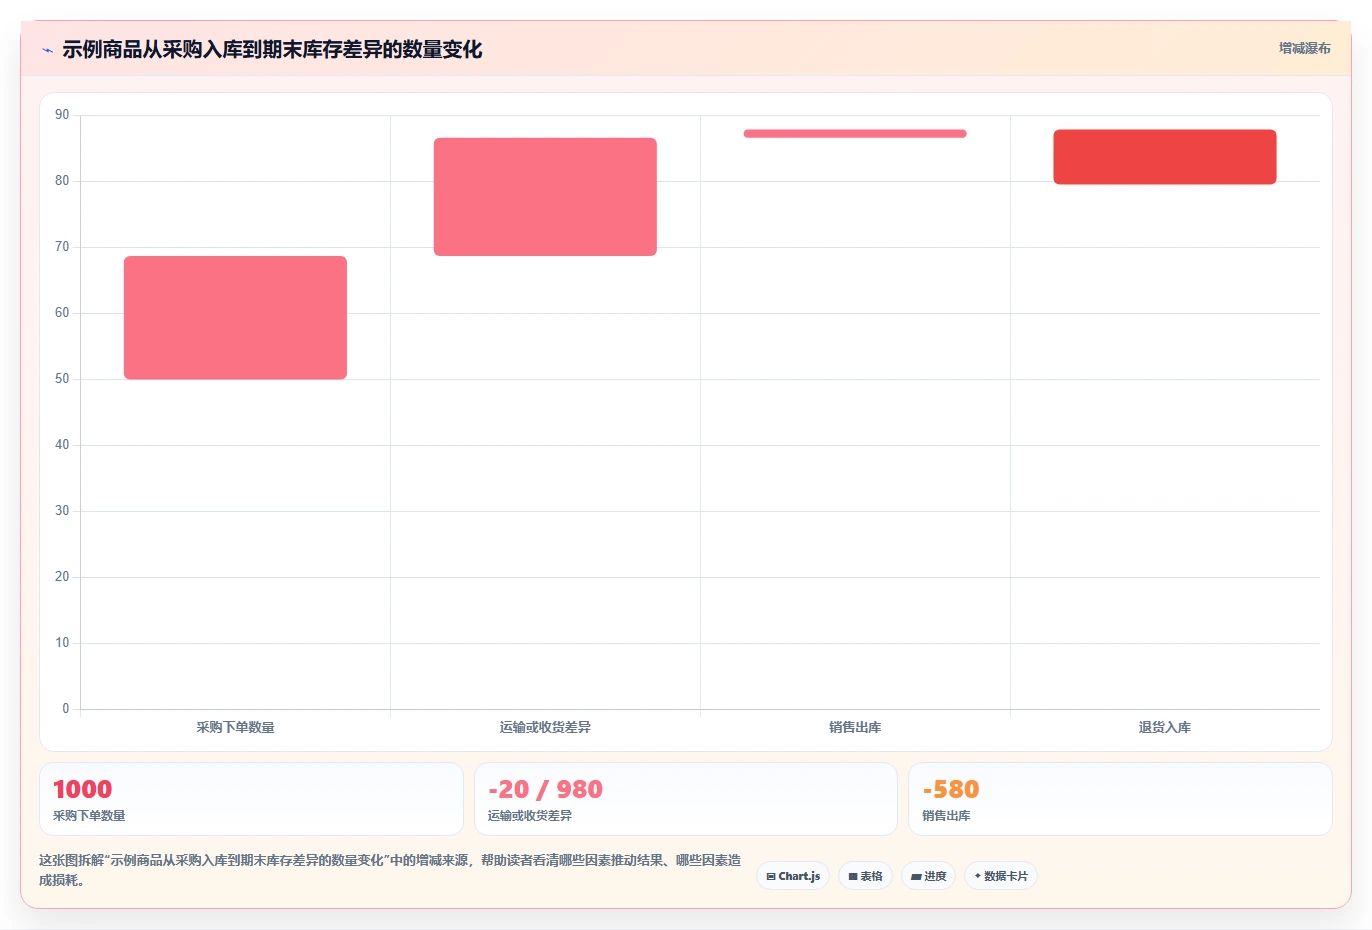Click the y-axis label 90
1372x930 pixels.
tap(62, 115)
